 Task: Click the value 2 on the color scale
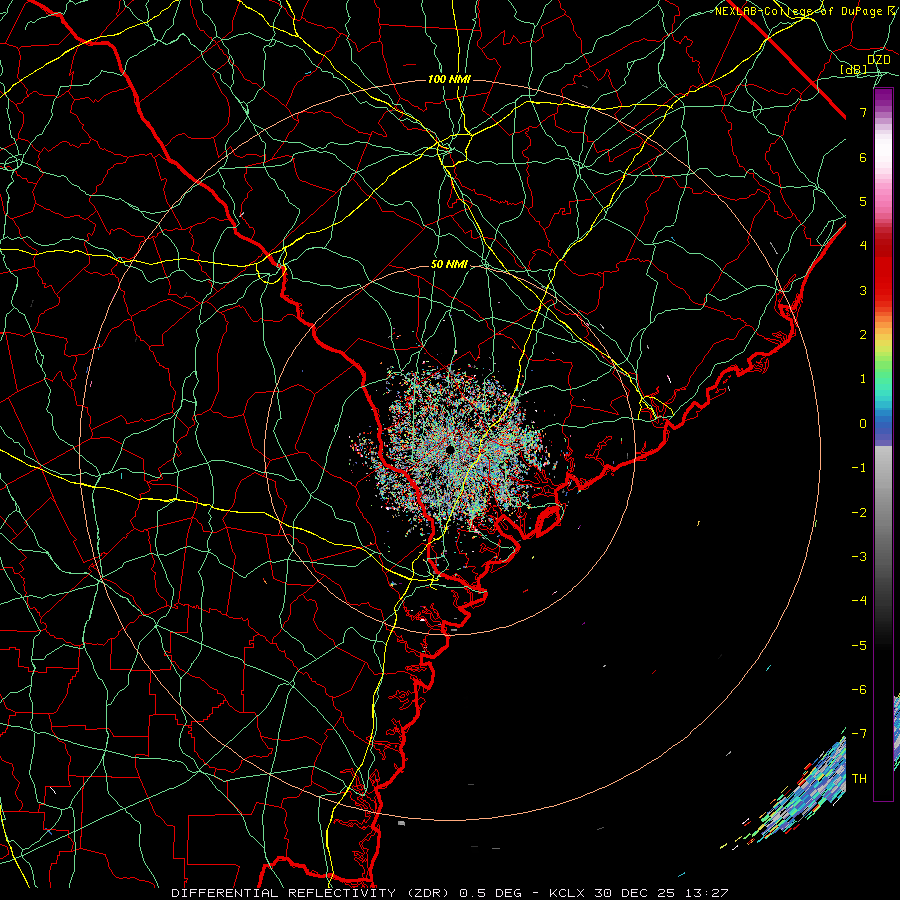(863, 335)
